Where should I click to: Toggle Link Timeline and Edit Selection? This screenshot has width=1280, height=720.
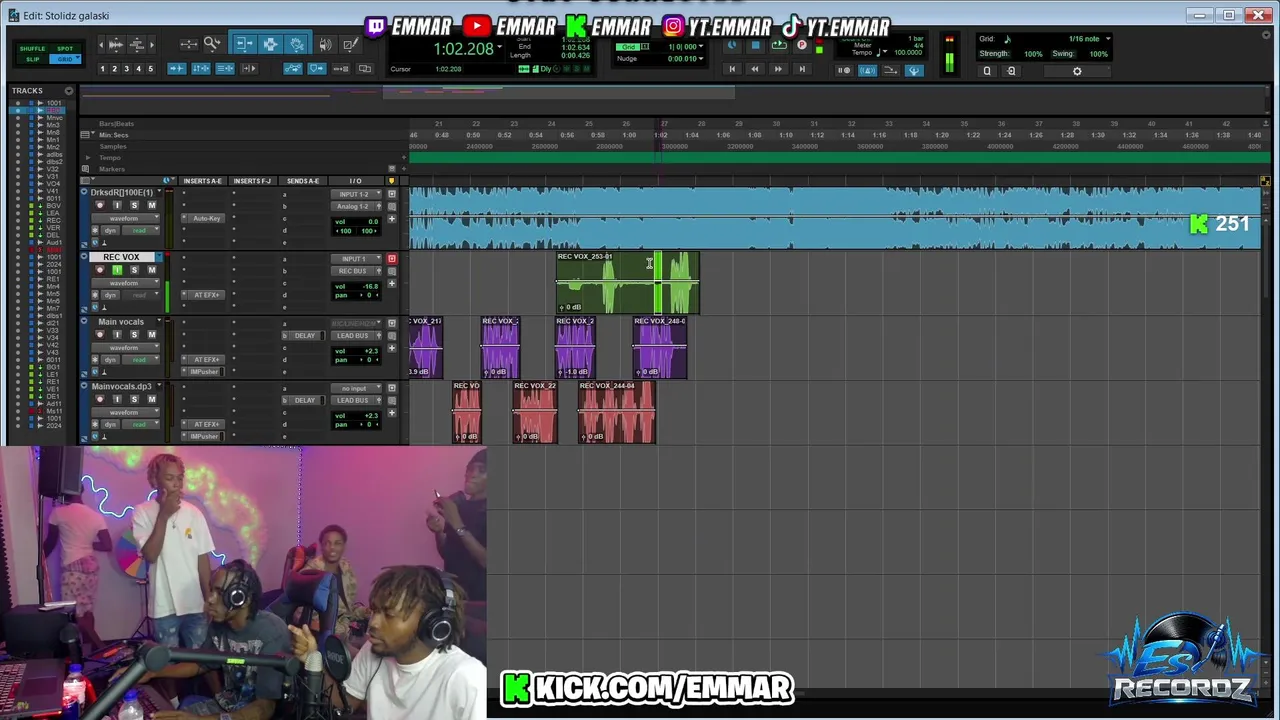(x=201, y=68)
